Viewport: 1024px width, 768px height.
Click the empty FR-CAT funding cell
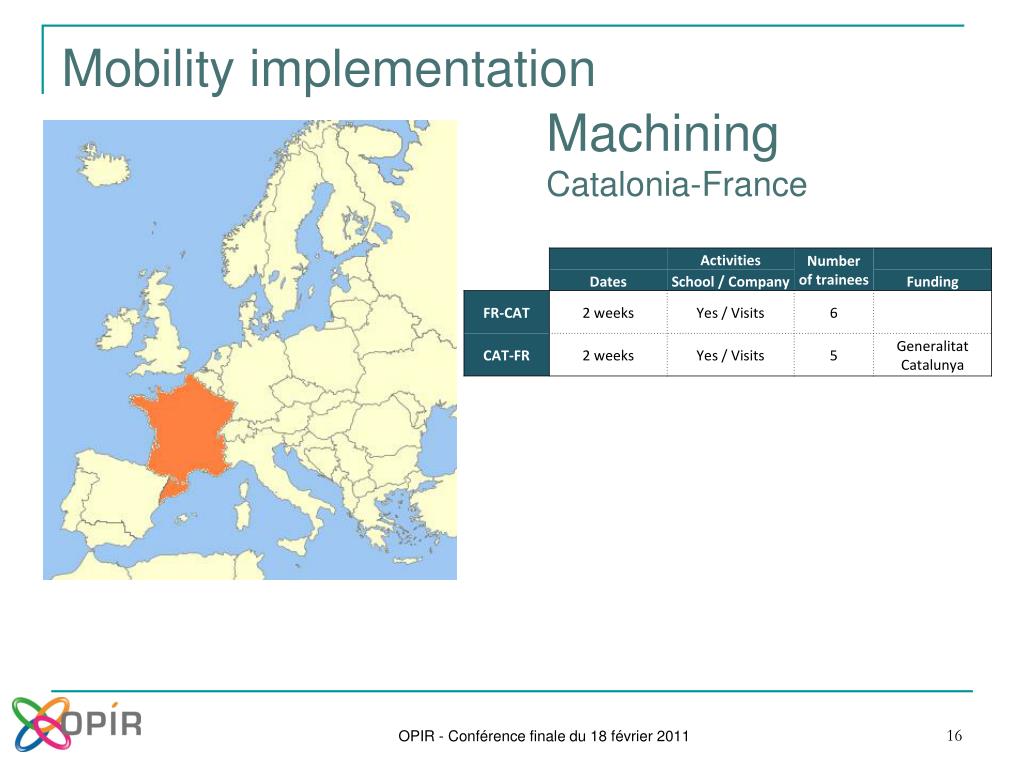point(932,313)
